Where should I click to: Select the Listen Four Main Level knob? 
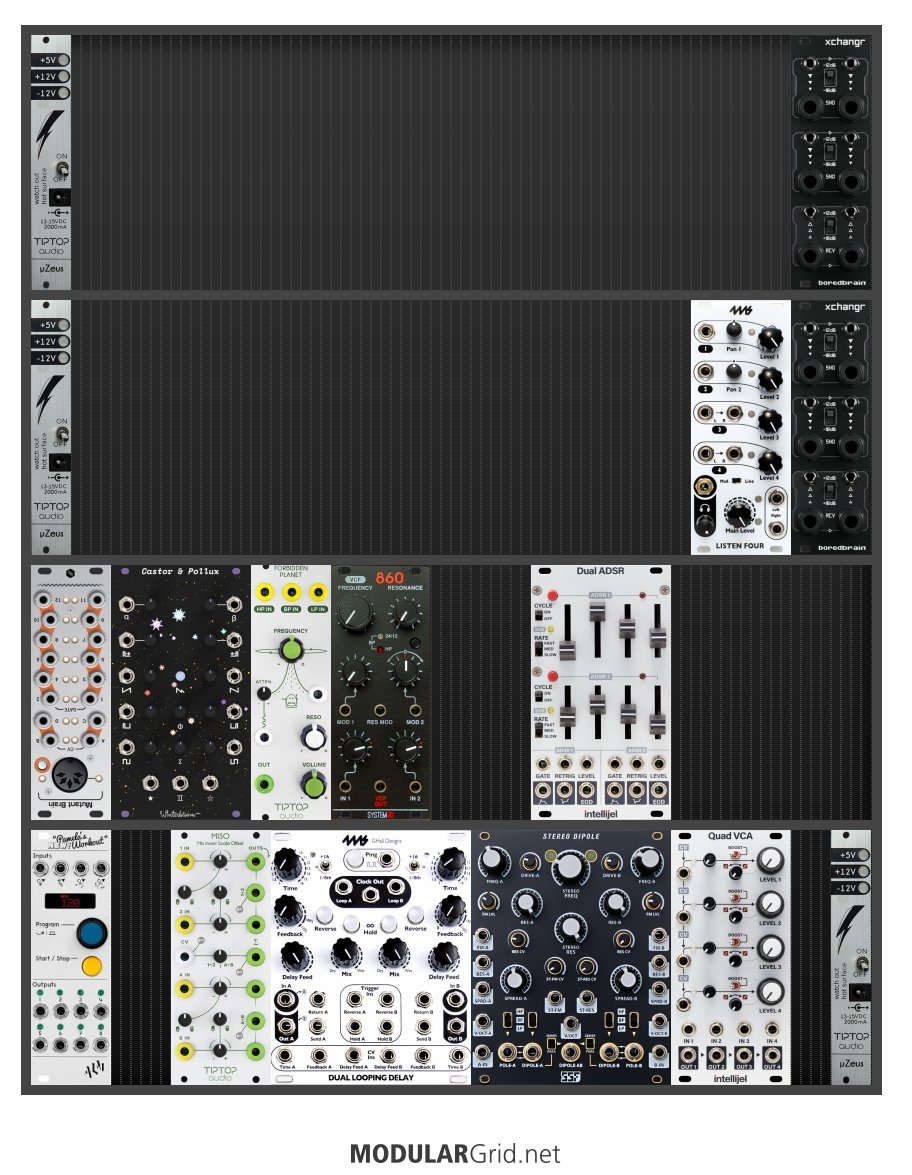[738, 513]
